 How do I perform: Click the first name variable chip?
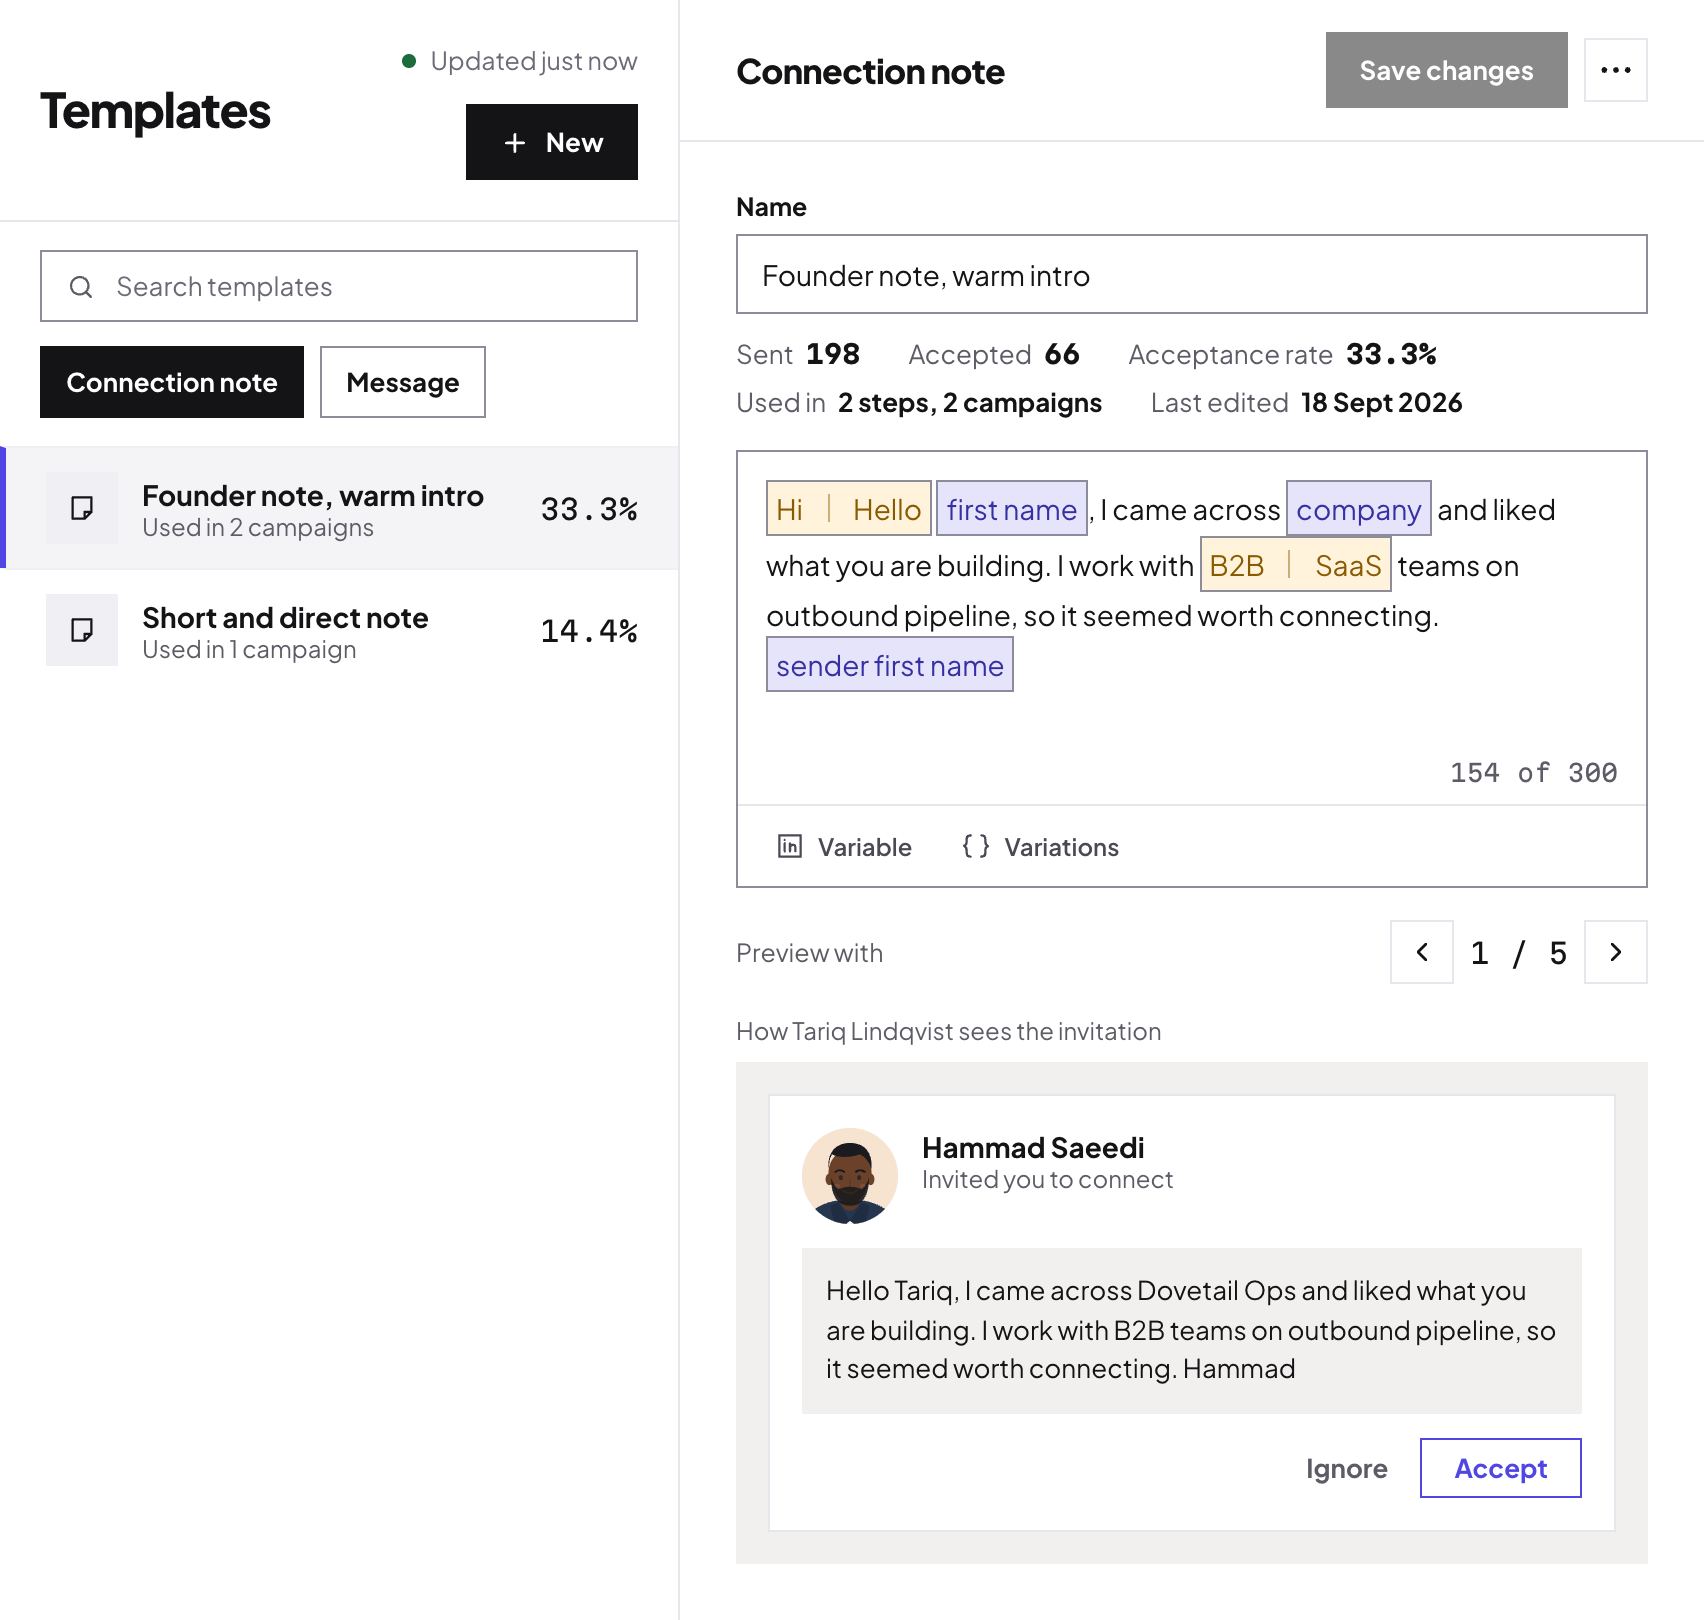click(1012, 508)
